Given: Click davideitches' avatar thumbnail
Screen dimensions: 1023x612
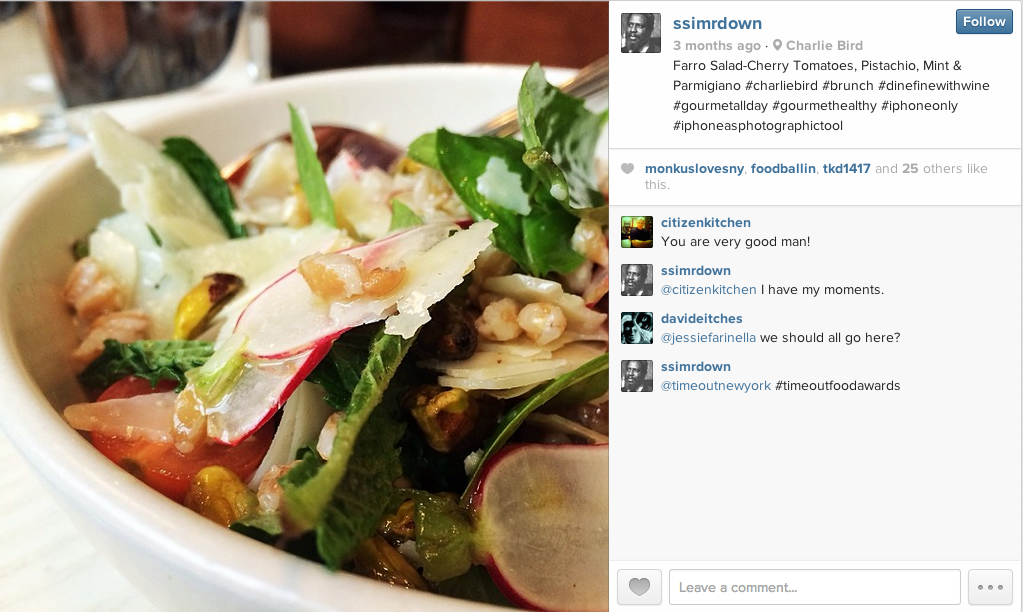Looking at the screenshot, I should pyautogui.click(x=637, y=328).
